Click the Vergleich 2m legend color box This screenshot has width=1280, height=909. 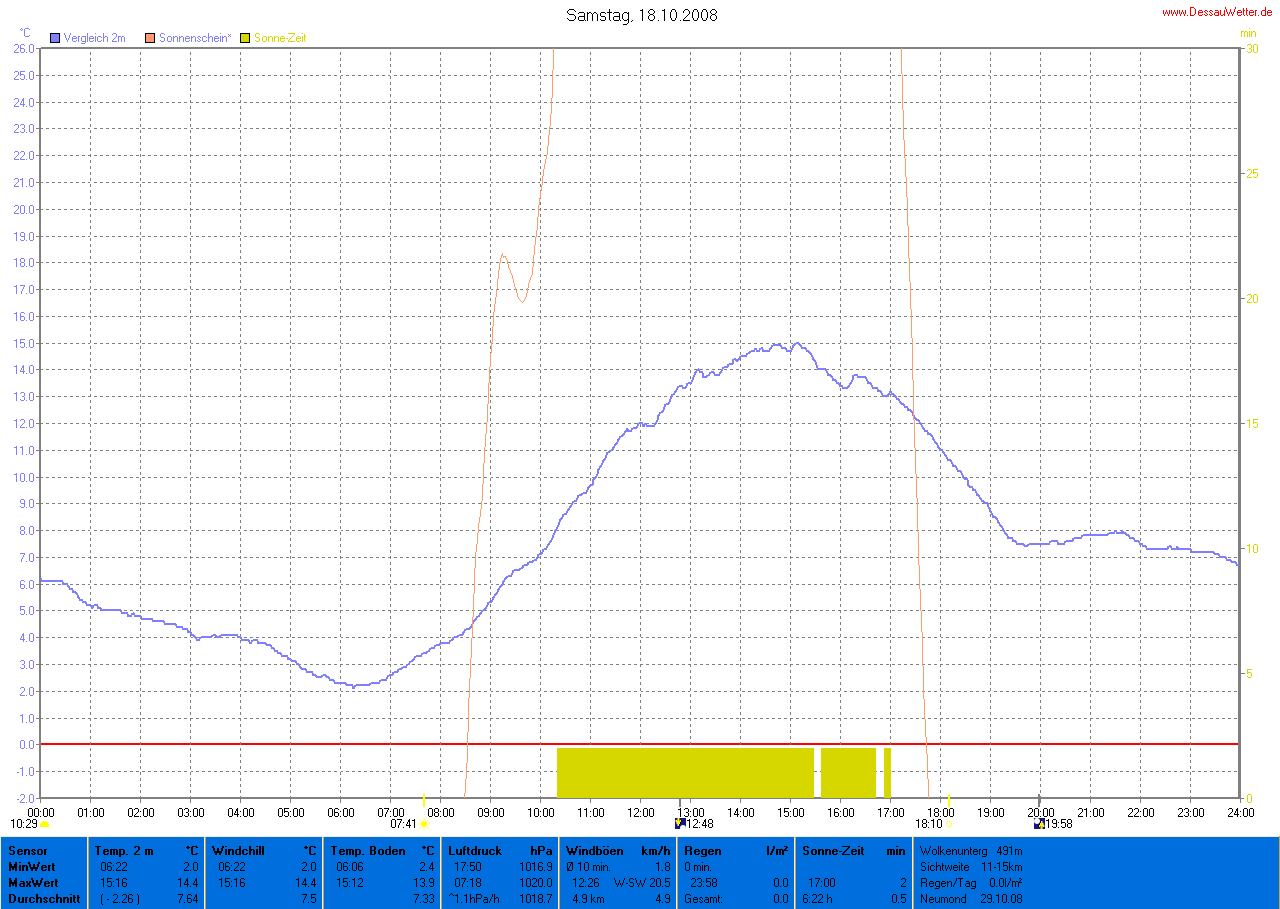pos(55,38)
